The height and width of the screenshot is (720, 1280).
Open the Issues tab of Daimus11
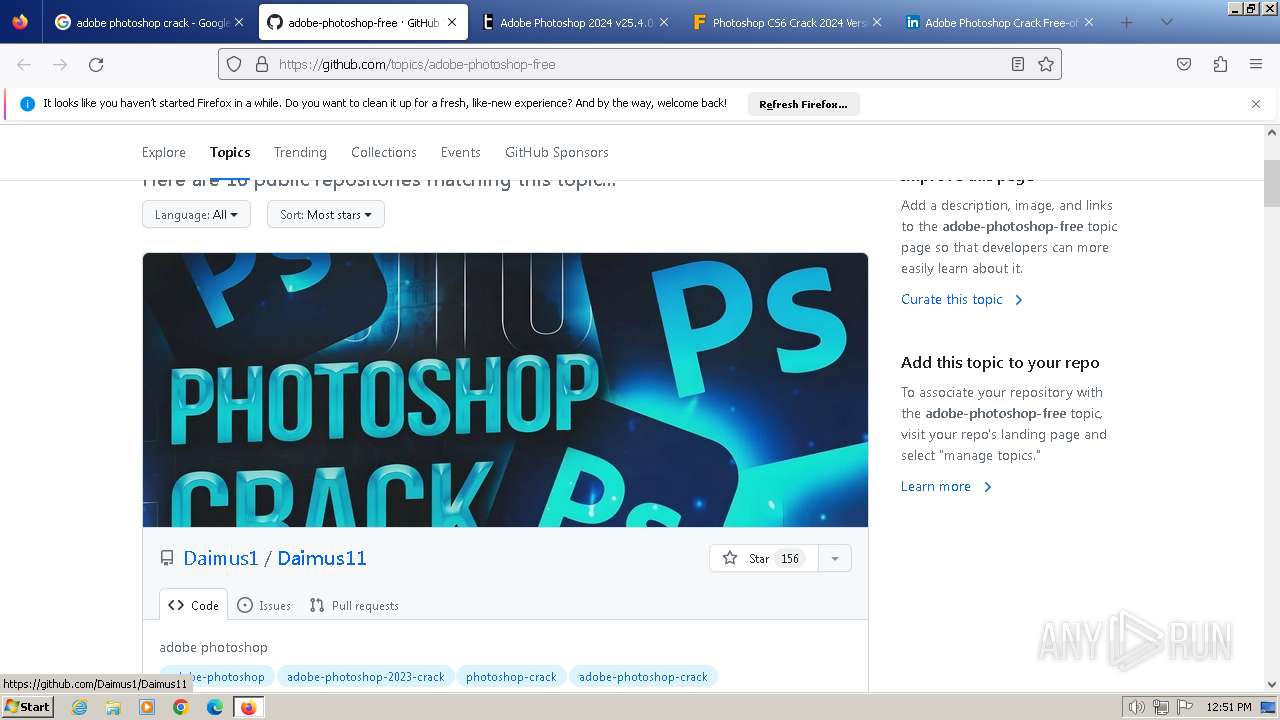[x=264, y=605]
